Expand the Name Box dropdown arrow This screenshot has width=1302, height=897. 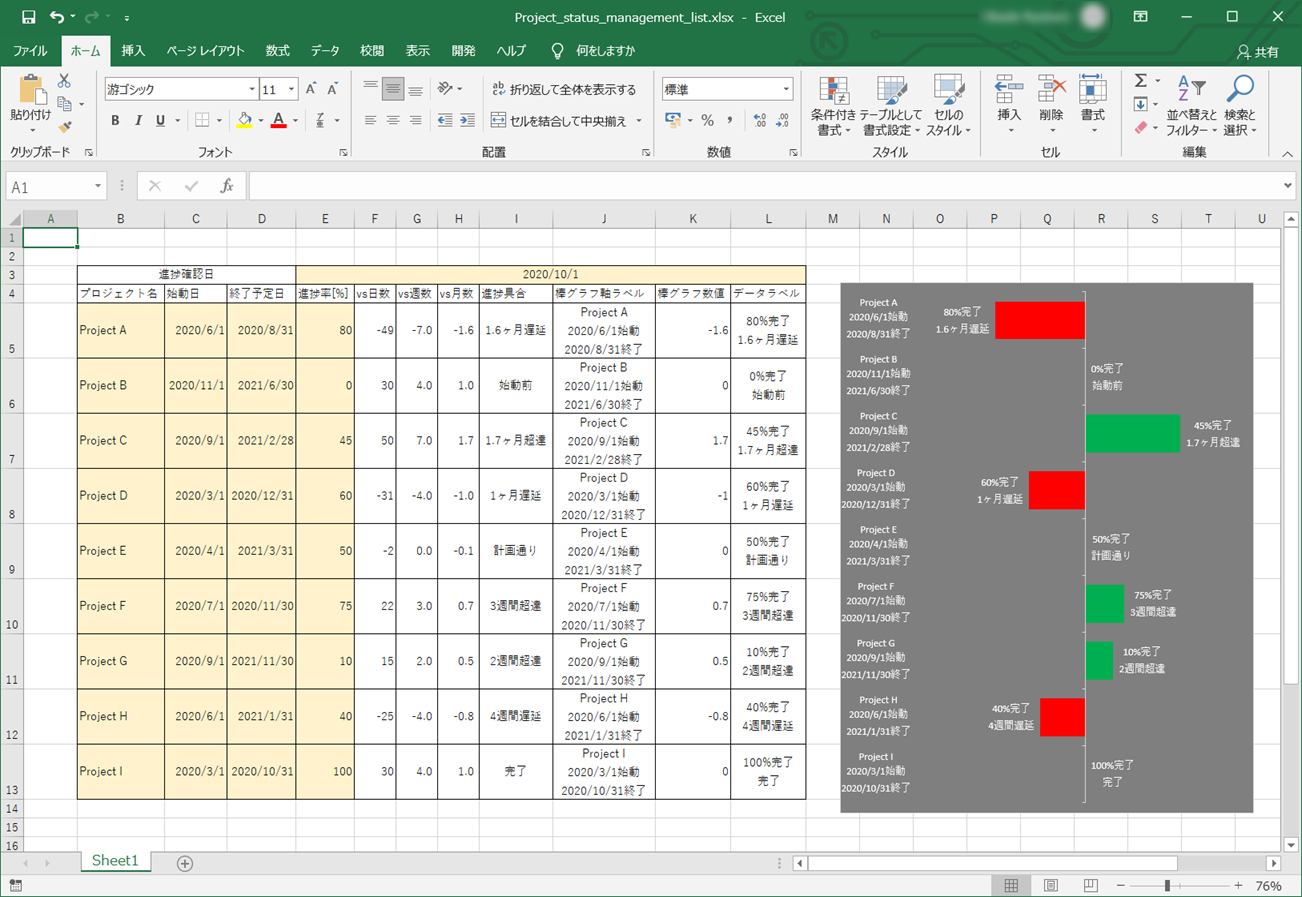click(98, 186)
